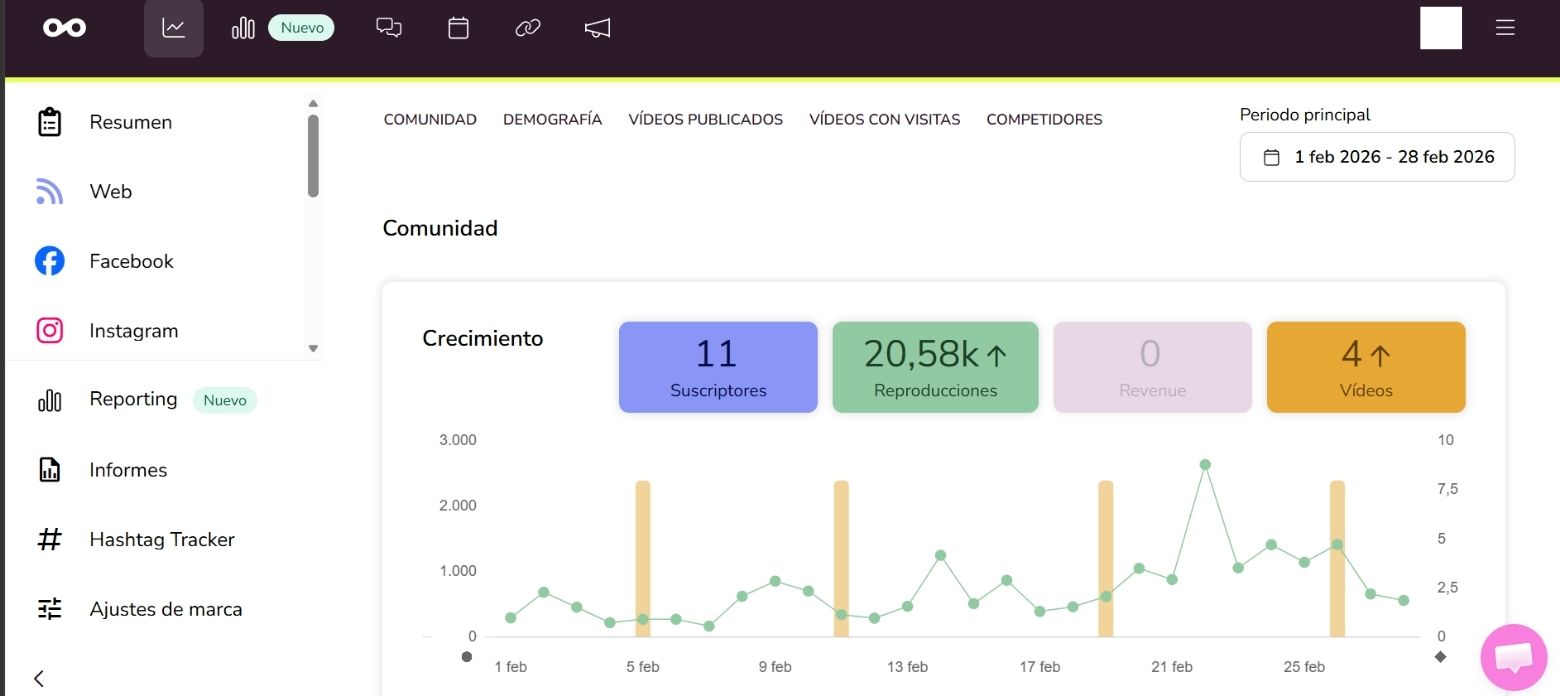Switch to the VÍDEOS CON VISITAS tab
The width and height of the screenshot is (1560, 696).
[884, 119]
